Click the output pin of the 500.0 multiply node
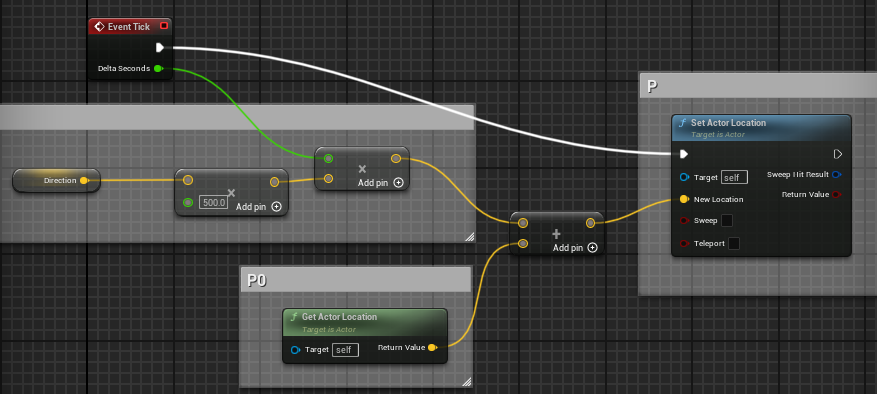The height and width of the screenshot is (394, 877). coord(274,182)
